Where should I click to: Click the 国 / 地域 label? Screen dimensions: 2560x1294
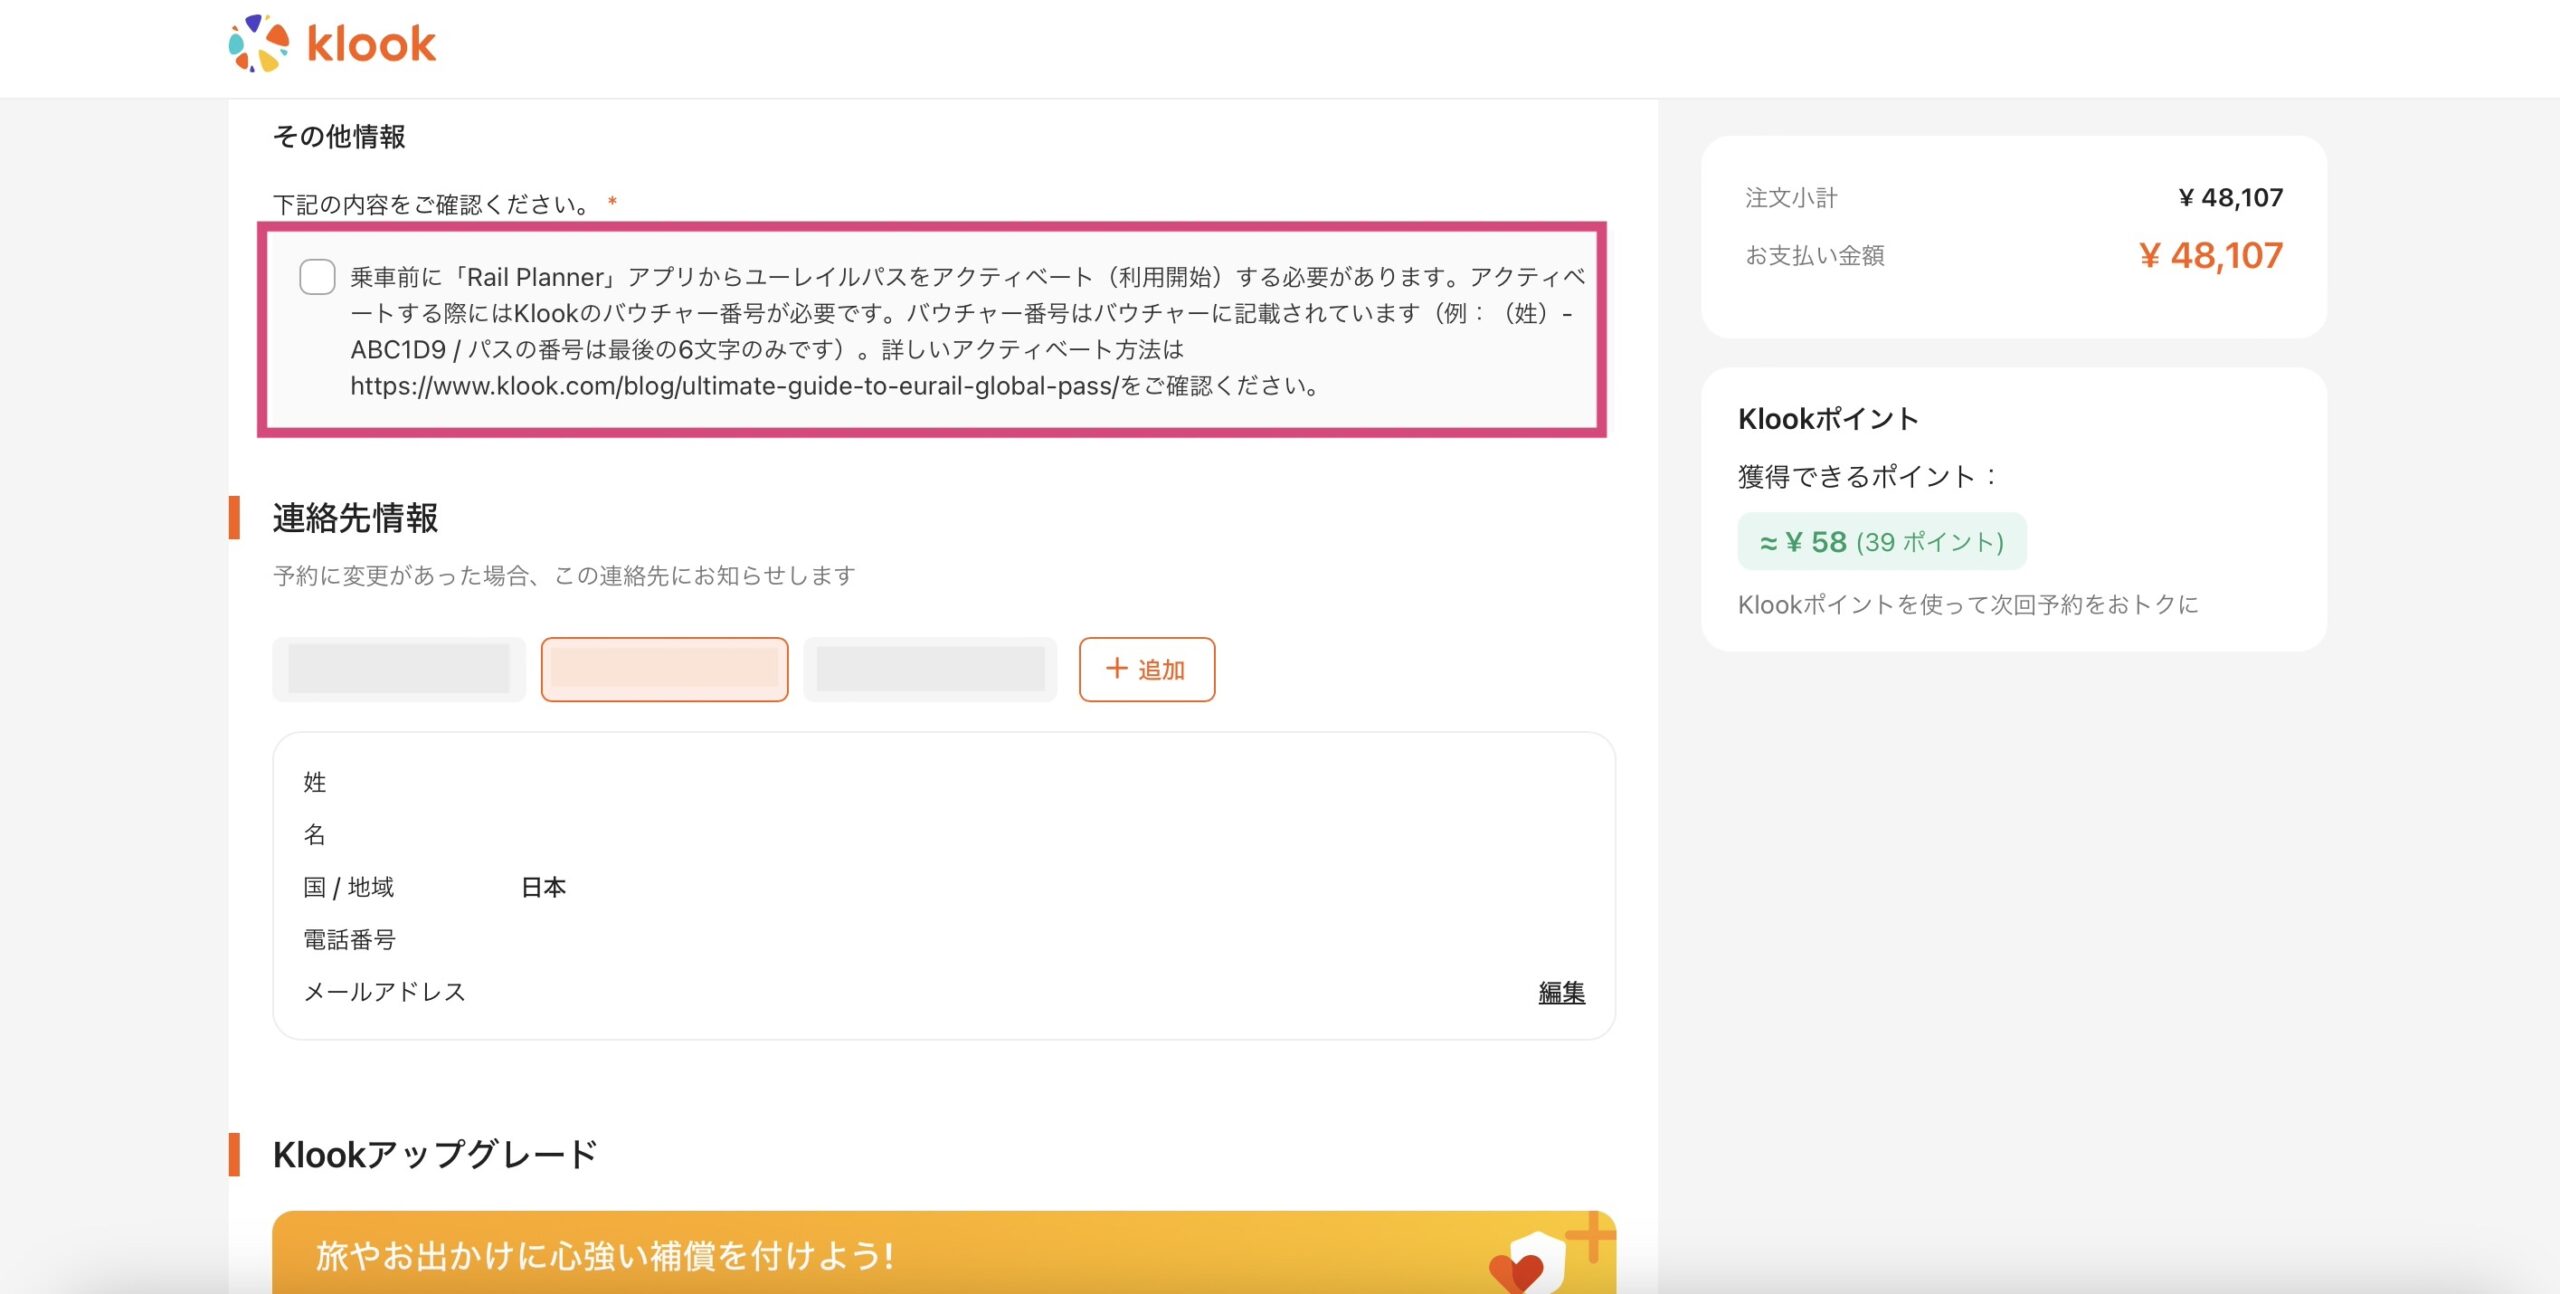[x=349, y=887]
